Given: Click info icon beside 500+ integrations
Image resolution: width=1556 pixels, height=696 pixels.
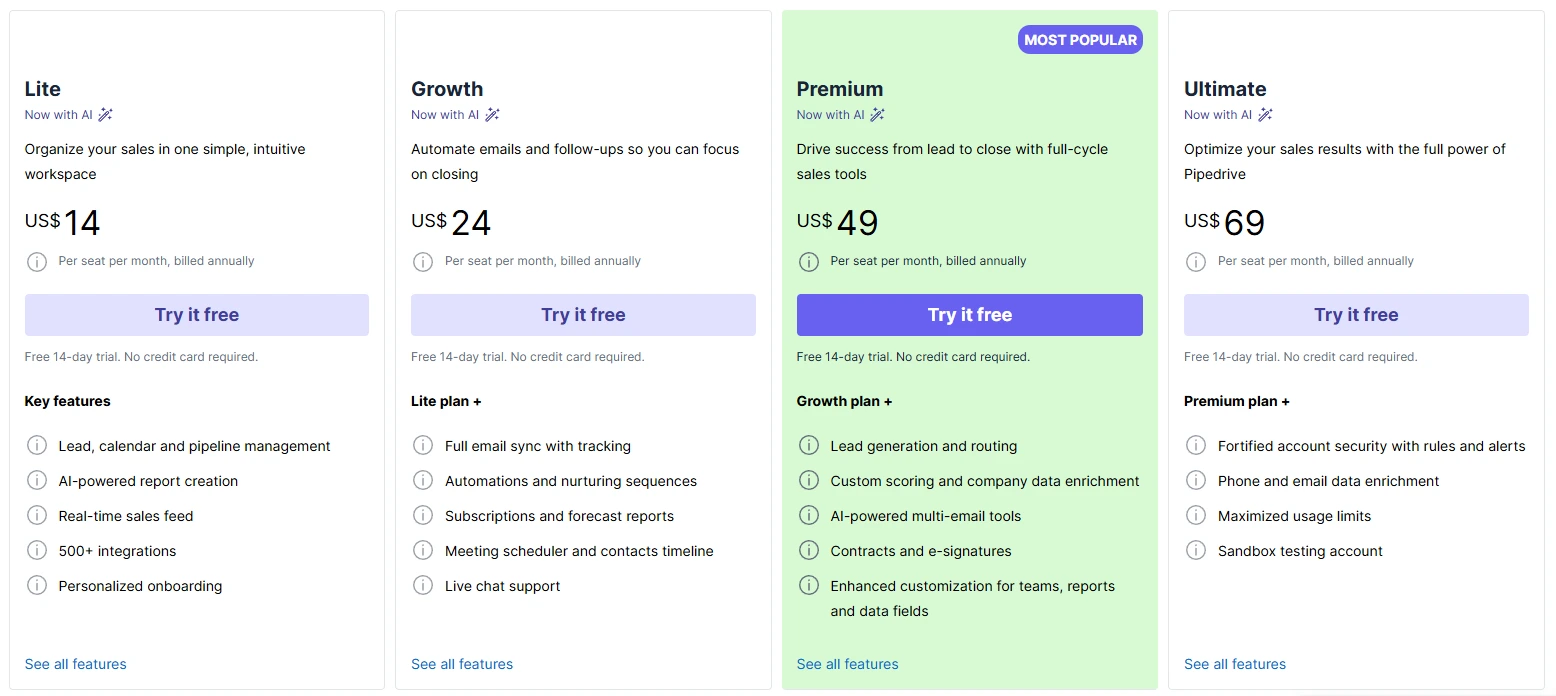Looking at the screenshot, I should 37,551.
